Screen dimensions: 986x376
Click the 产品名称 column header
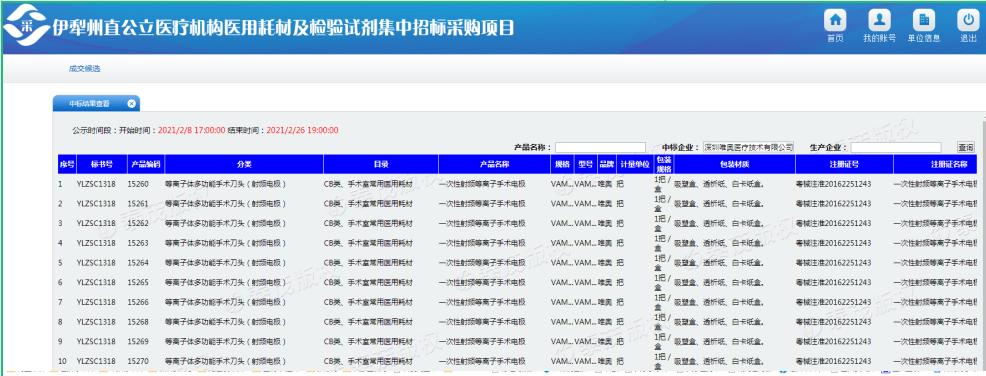pos(494,164)
